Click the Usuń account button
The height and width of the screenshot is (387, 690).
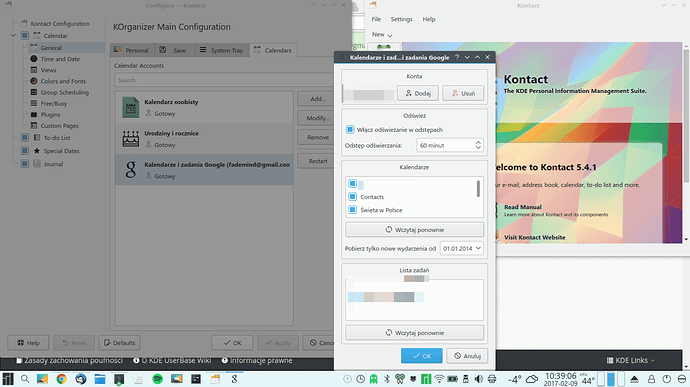[x=463, y=93]
